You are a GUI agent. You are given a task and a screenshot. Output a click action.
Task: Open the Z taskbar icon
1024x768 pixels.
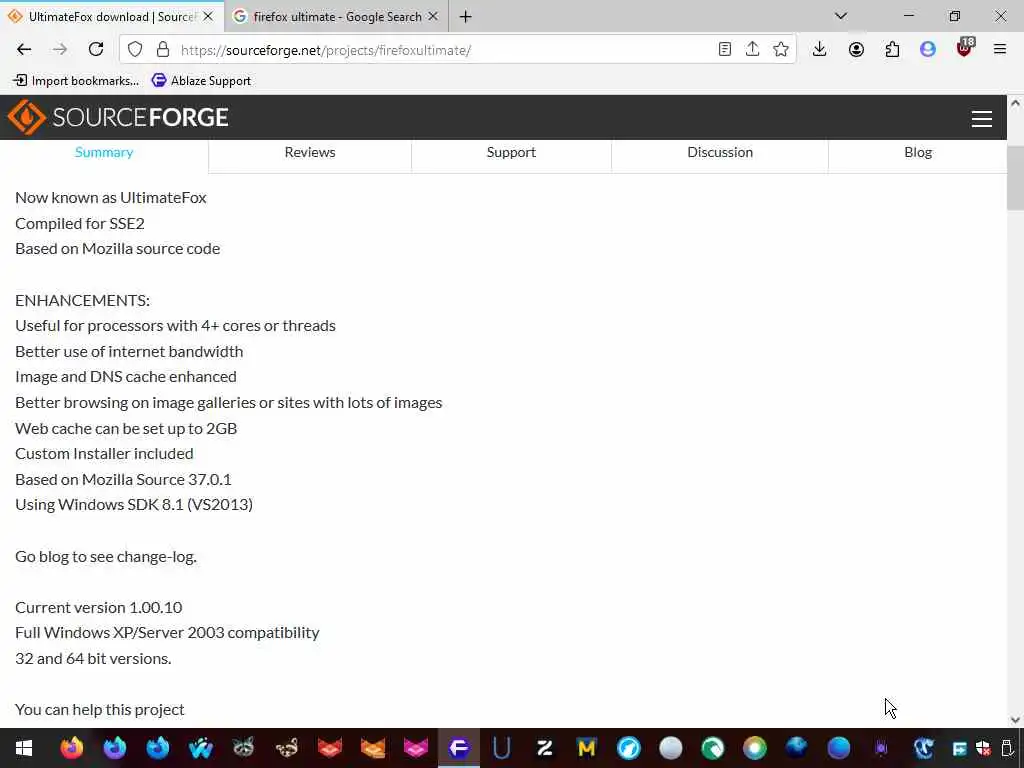coord(544,748)
